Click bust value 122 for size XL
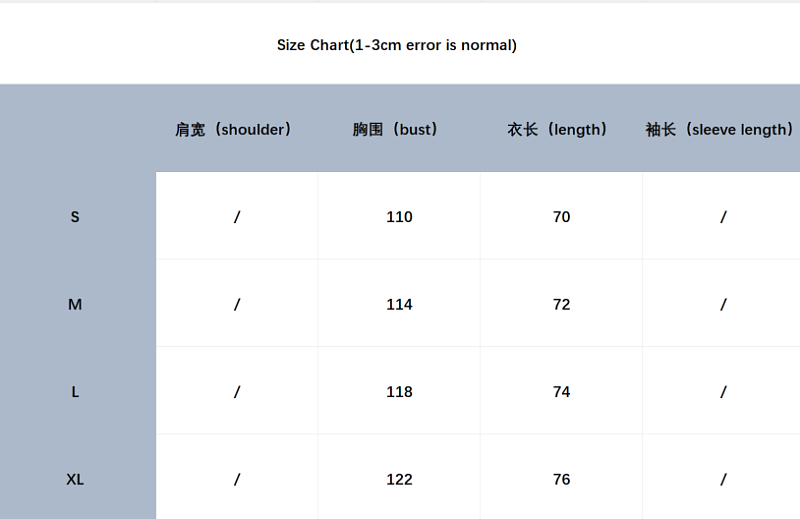Viewport: 800px width, 519px height. pyautogui.click(x=399, y=480)
